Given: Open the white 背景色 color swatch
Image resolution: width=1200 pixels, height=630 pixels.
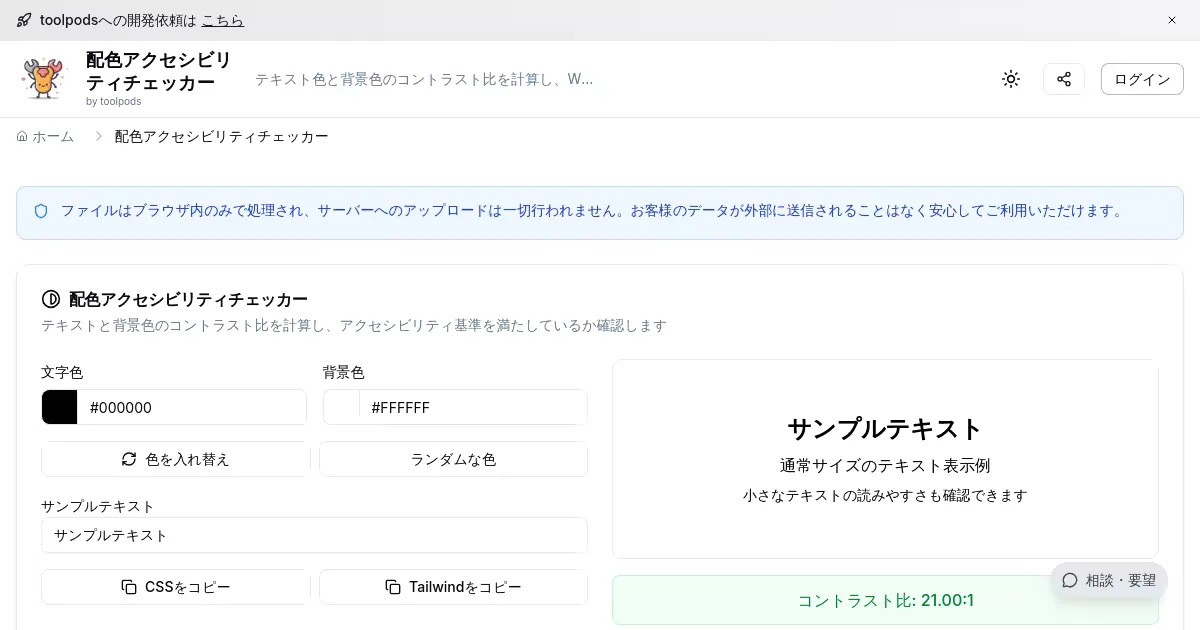Looking at the screenshot, I should point(342,407).
